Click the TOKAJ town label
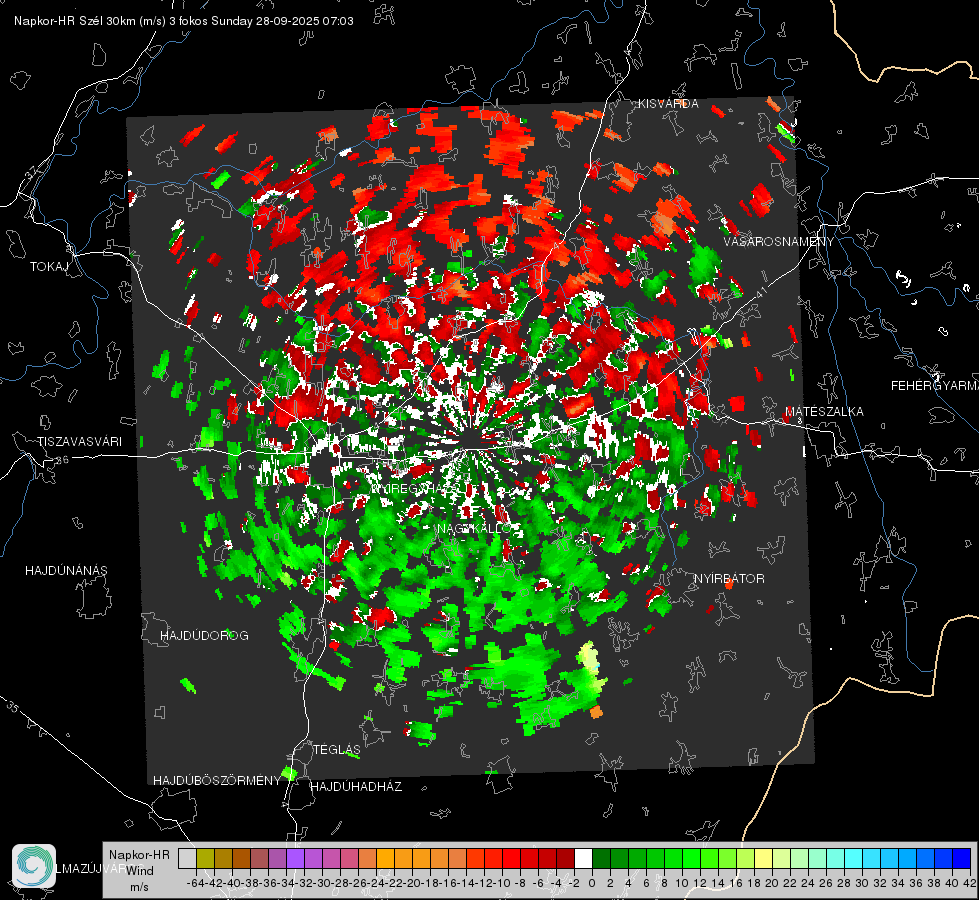 pos(49,267)
